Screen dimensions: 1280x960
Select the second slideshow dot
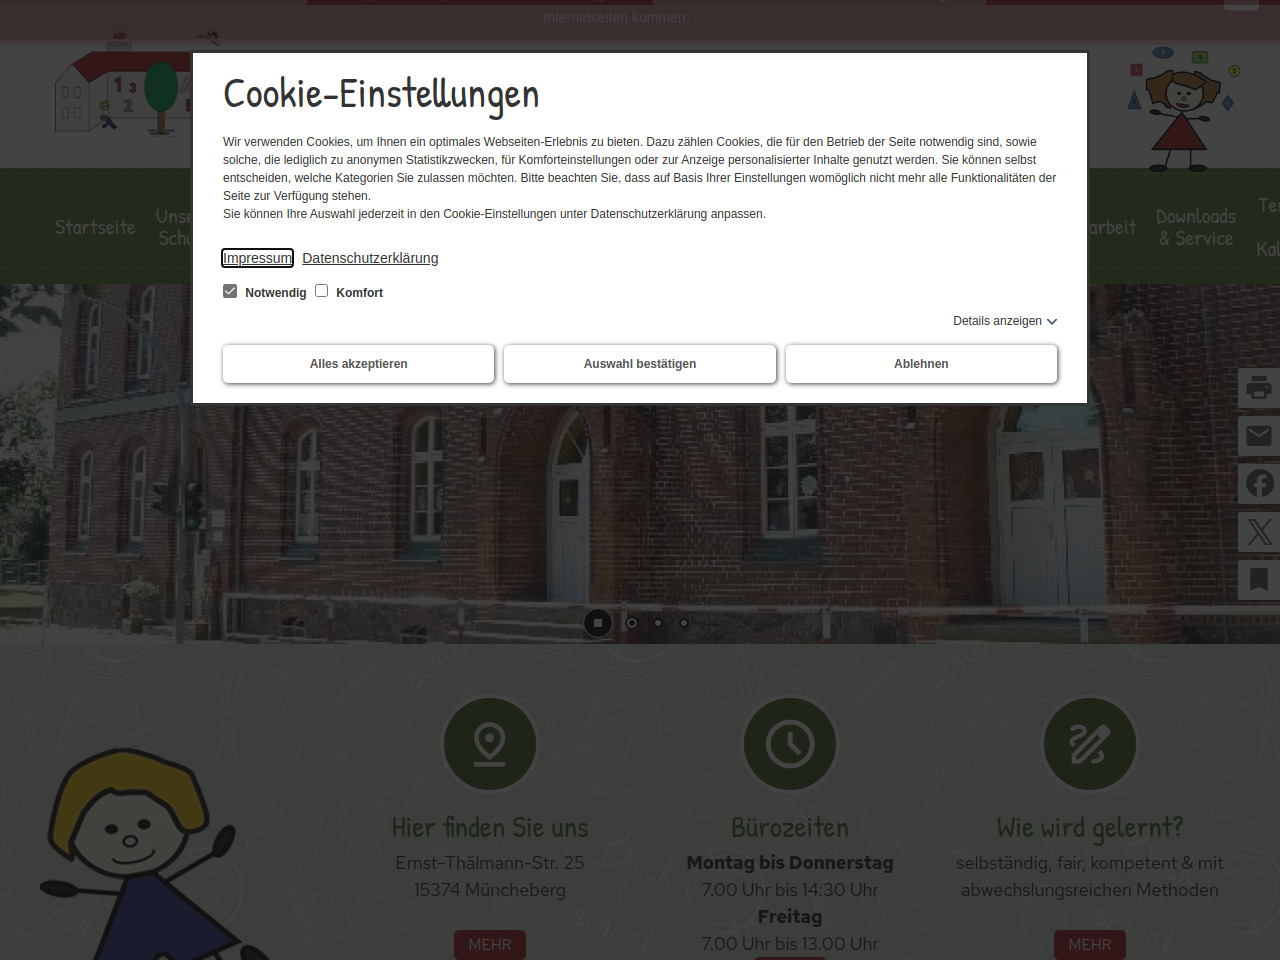(632, 623)
